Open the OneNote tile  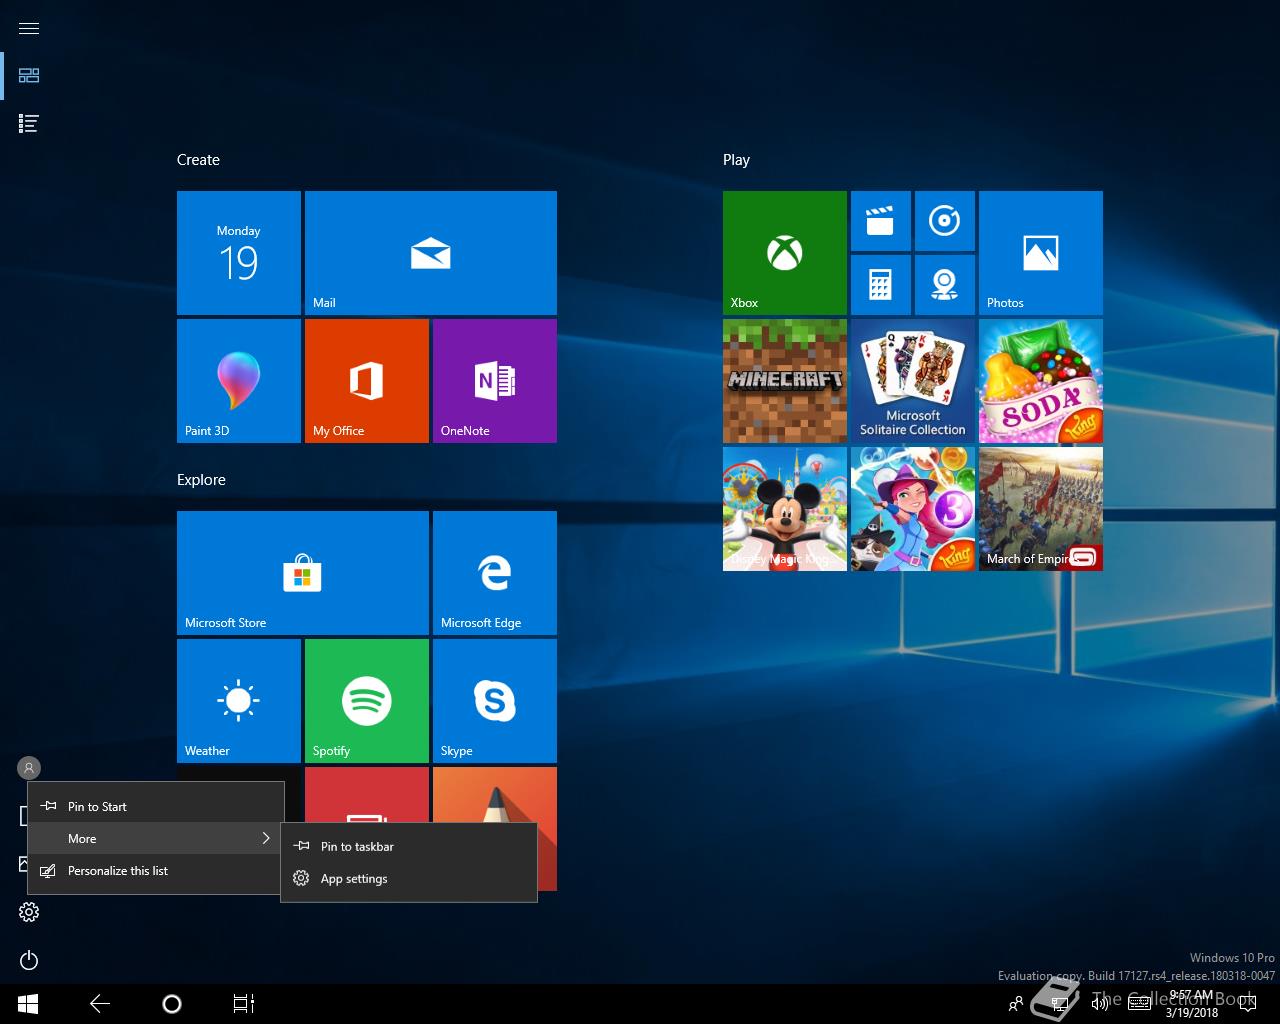click(x=495, y=381)
